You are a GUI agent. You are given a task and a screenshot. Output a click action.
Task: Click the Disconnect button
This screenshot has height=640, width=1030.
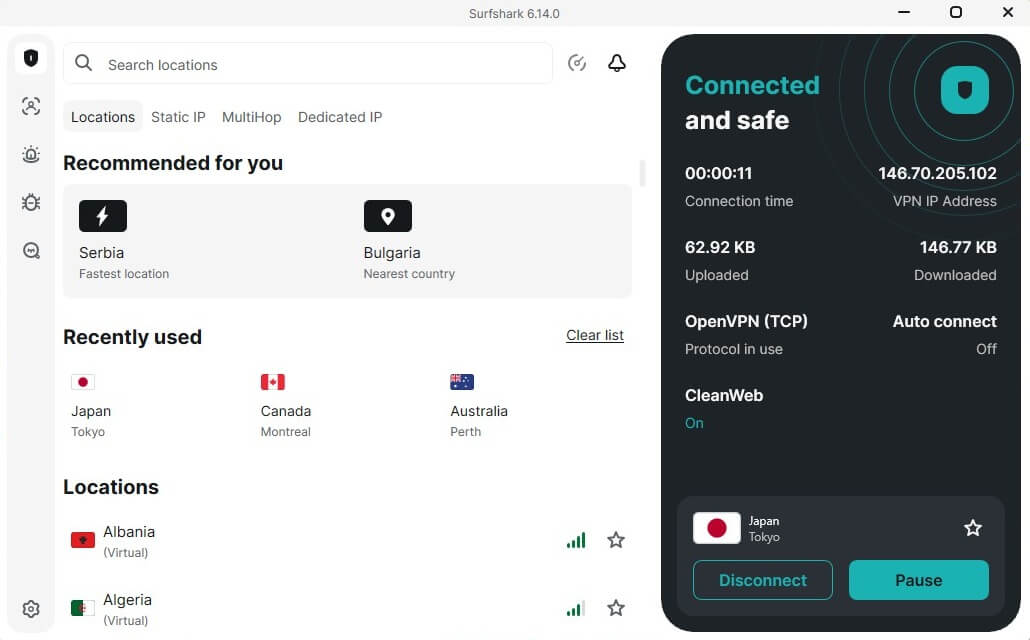(763, 580)
